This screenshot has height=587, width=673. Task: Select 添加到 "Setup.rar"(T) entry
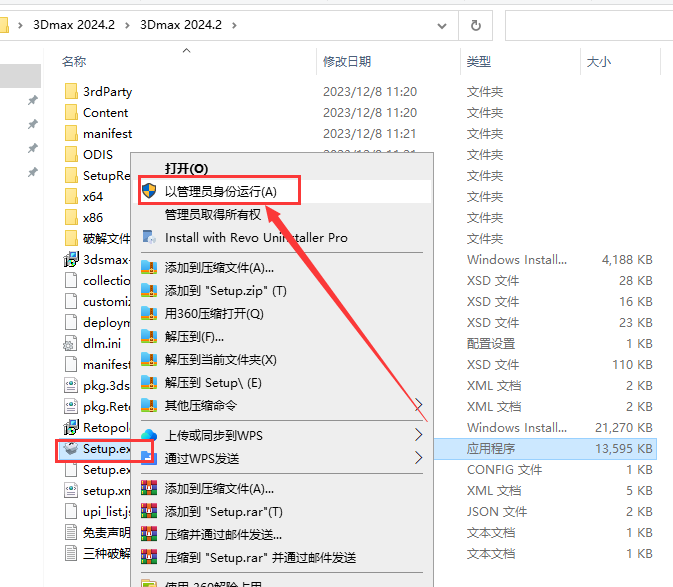coord(224,512)
